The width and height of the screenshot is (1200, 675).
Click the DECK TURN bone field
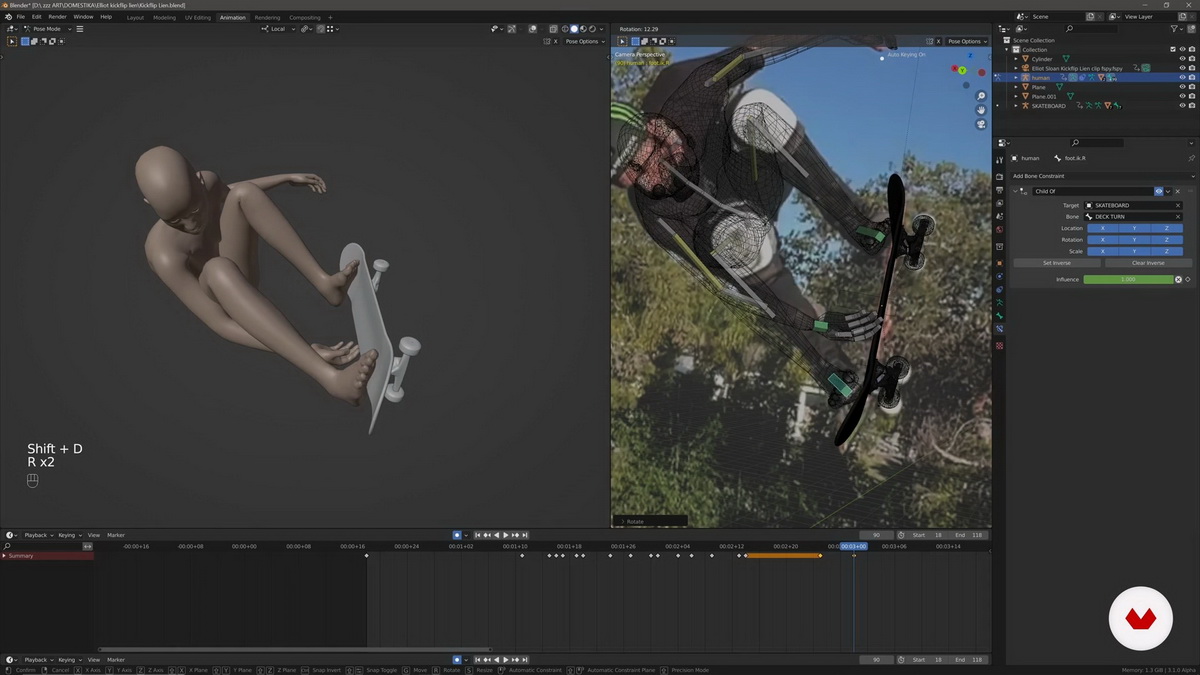pyautogui.click(x=1127, y=216)
